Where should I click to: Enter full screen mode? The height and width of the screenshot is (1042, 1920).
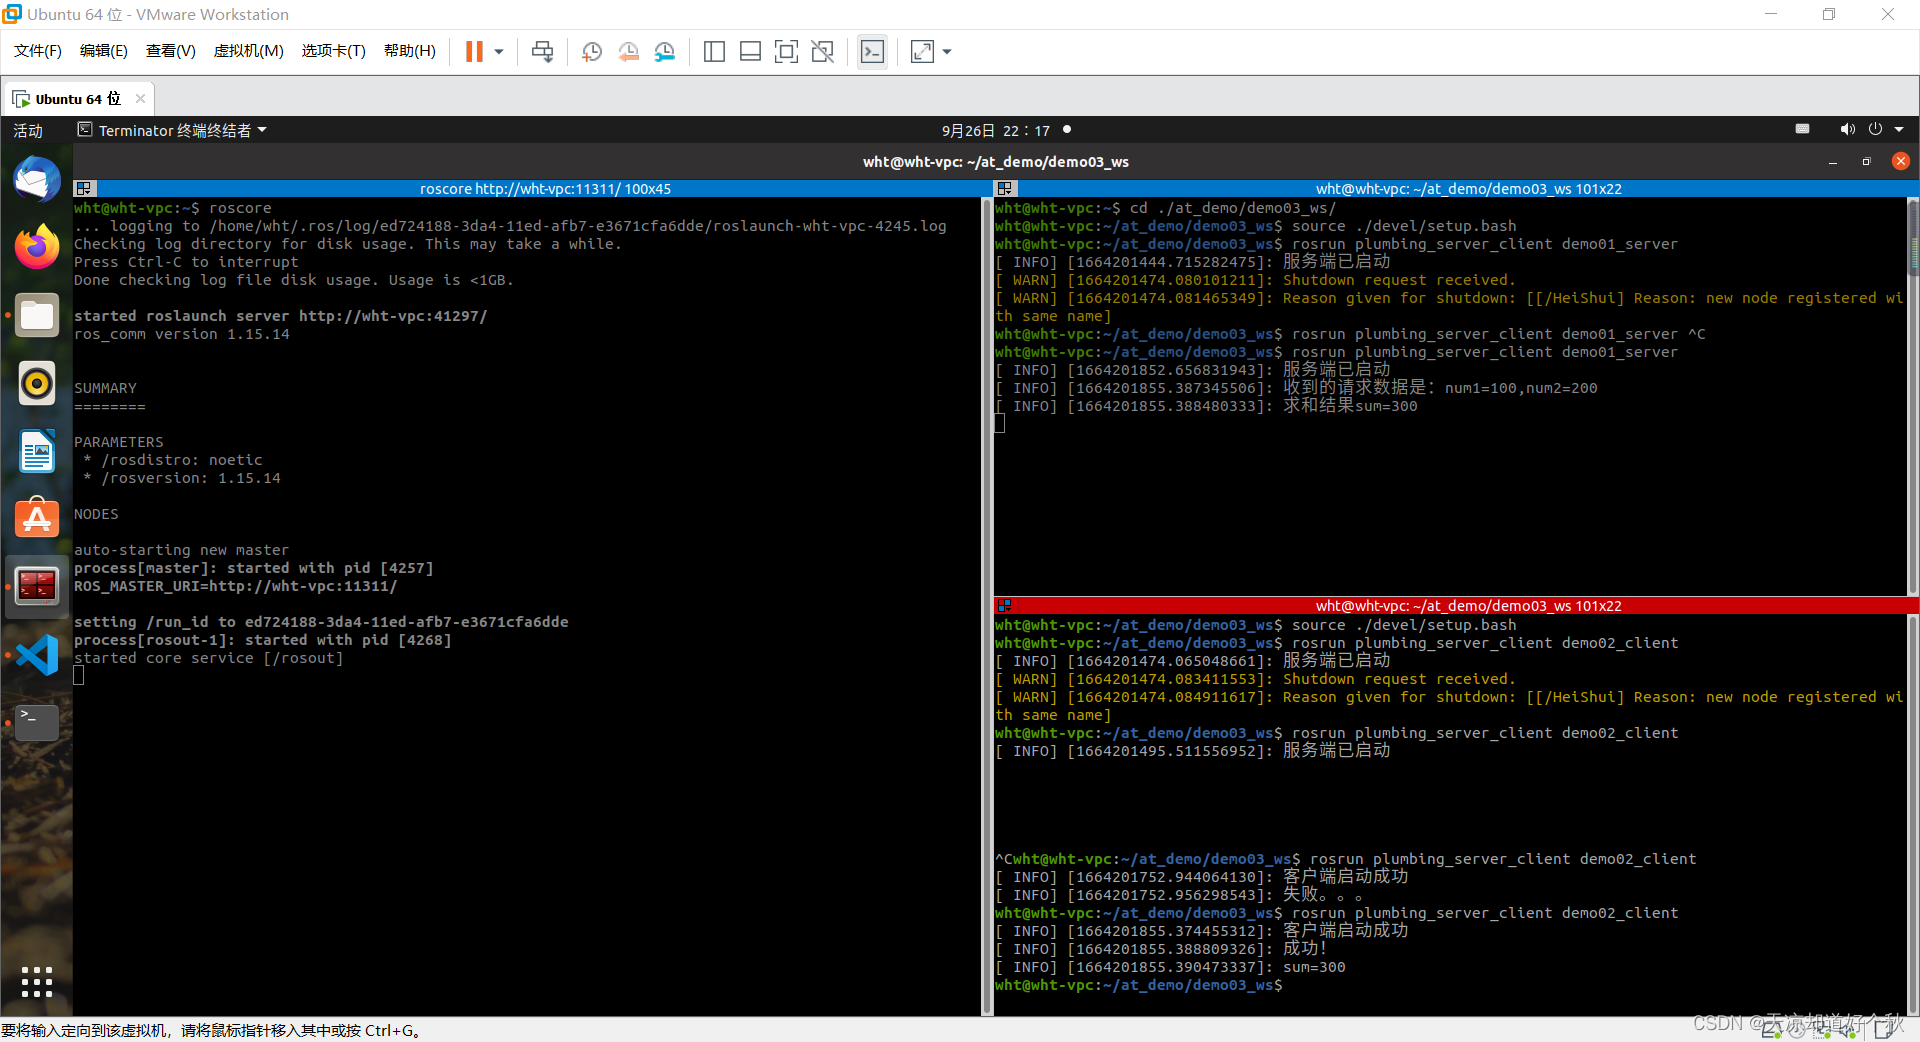(787, 51)
